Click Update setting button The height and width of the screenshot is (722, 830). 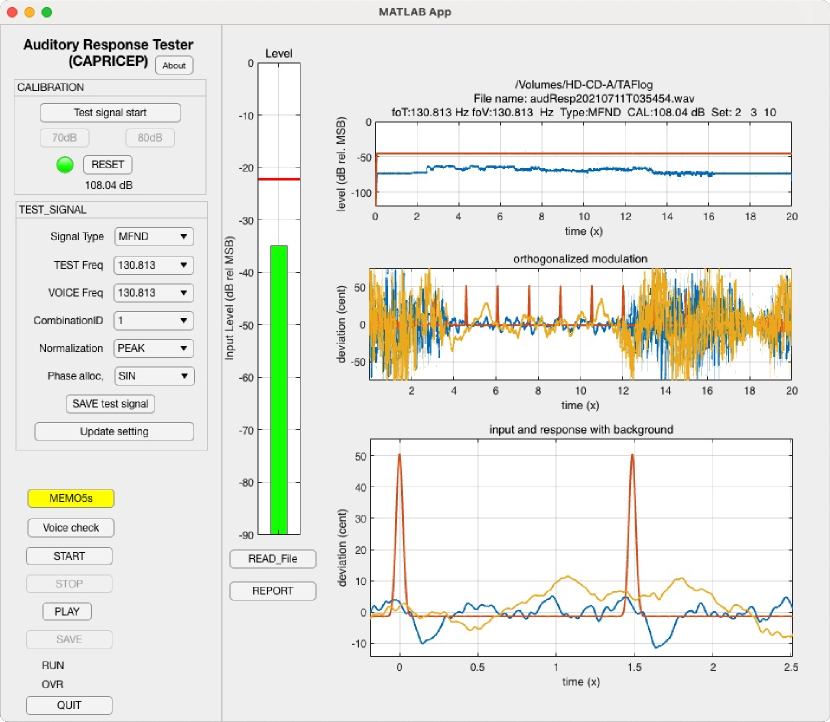(x=114, y=431)
